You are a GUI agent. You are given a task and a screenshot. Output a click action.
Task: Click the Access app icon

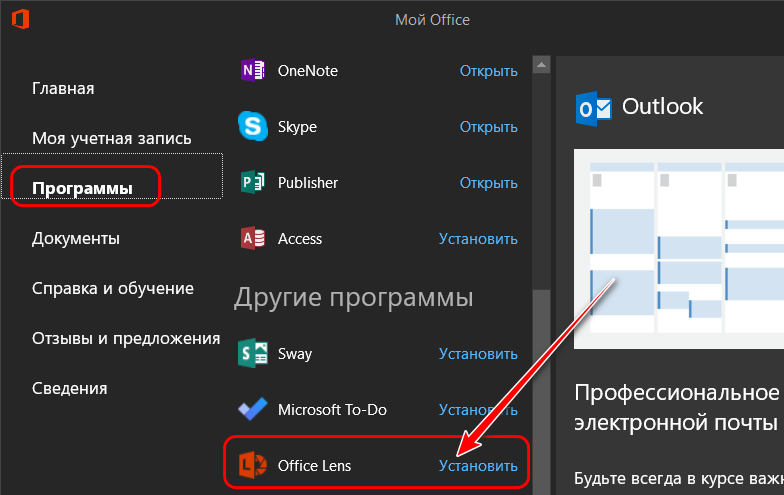pos(252,238)
